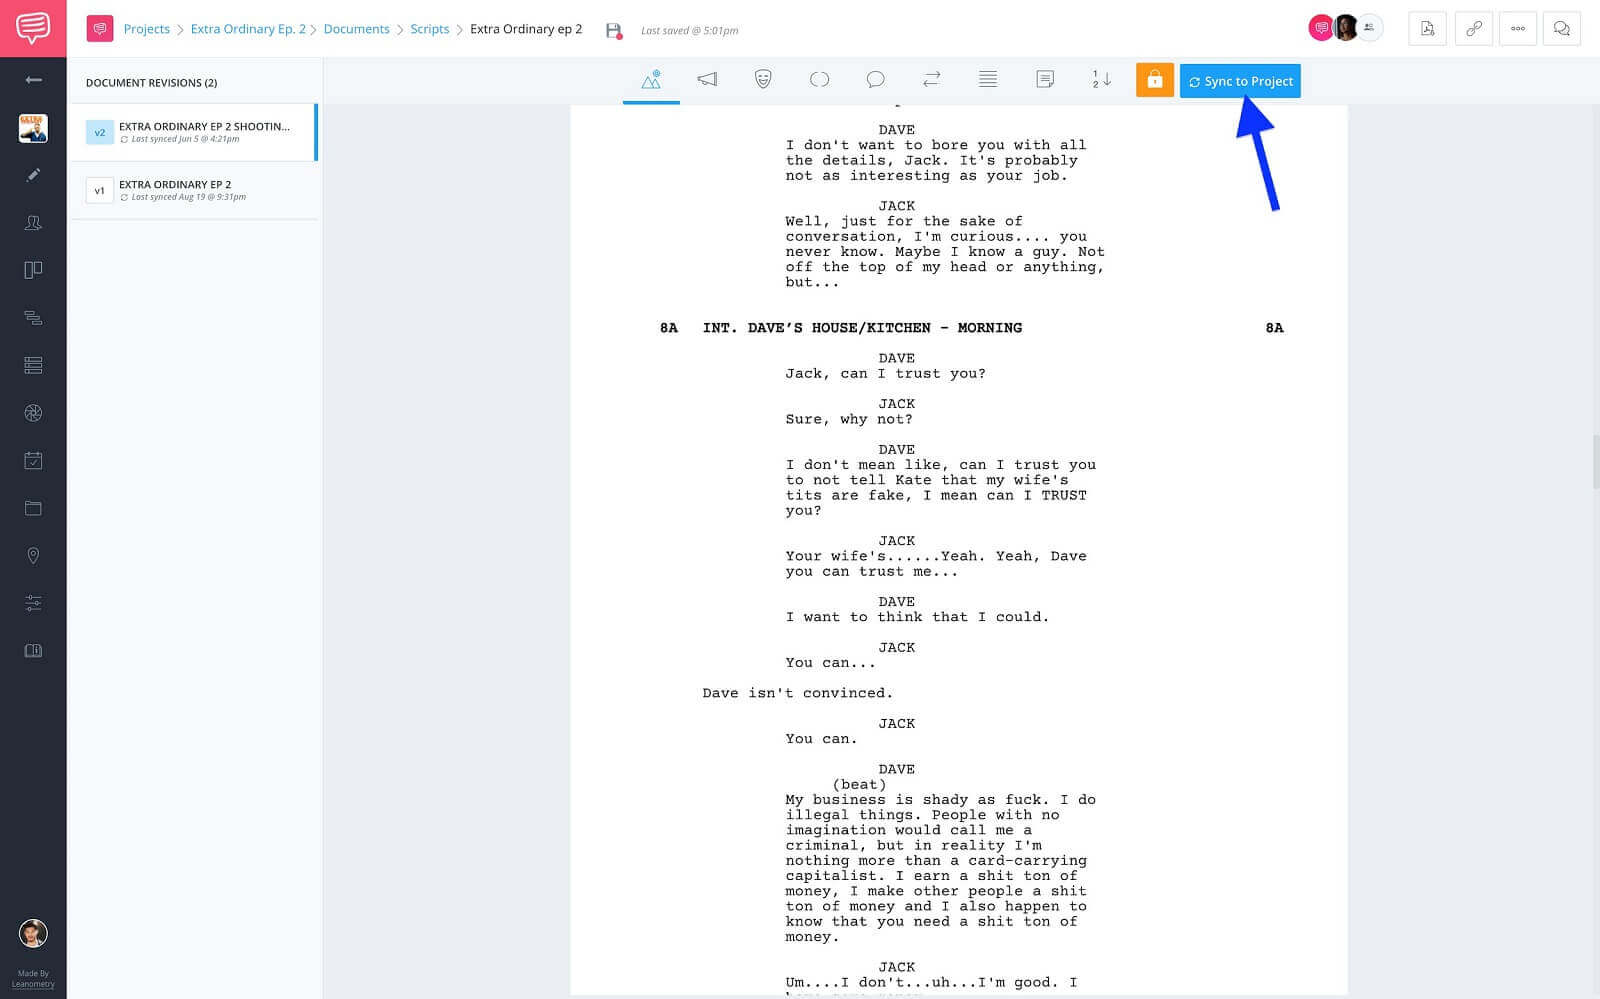1600x999 pixels.
Task: Open the more options ellipsis menu
Action: [x=1517, y=29]
